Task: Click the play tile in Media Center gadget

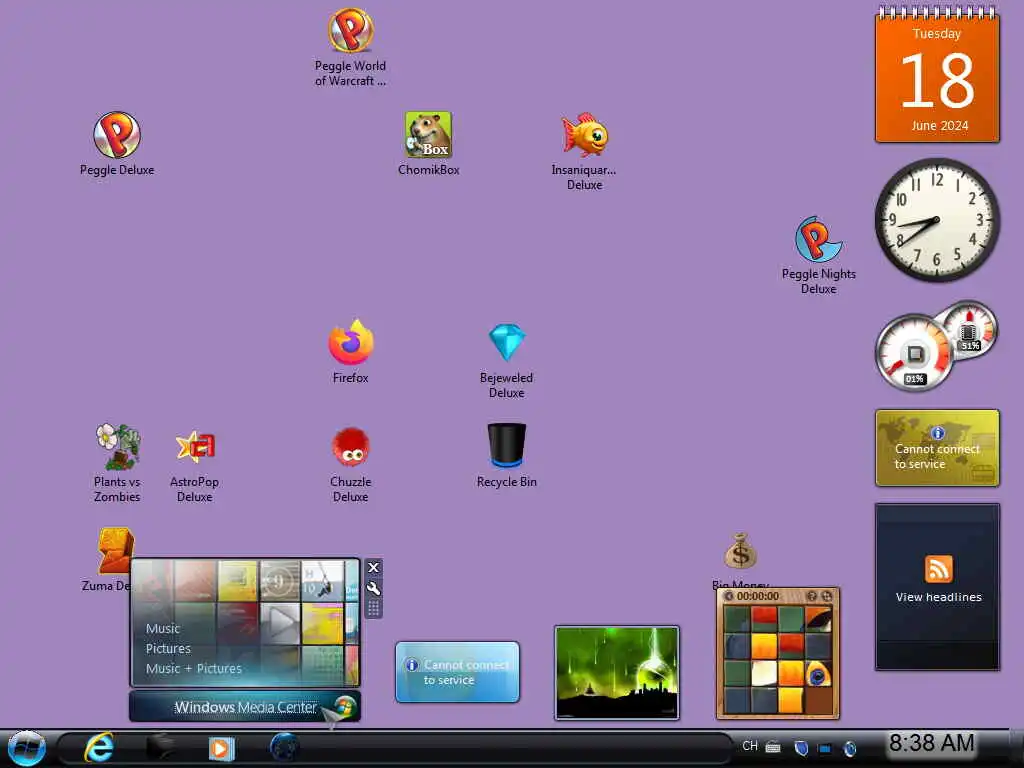Action: point(281,623)
